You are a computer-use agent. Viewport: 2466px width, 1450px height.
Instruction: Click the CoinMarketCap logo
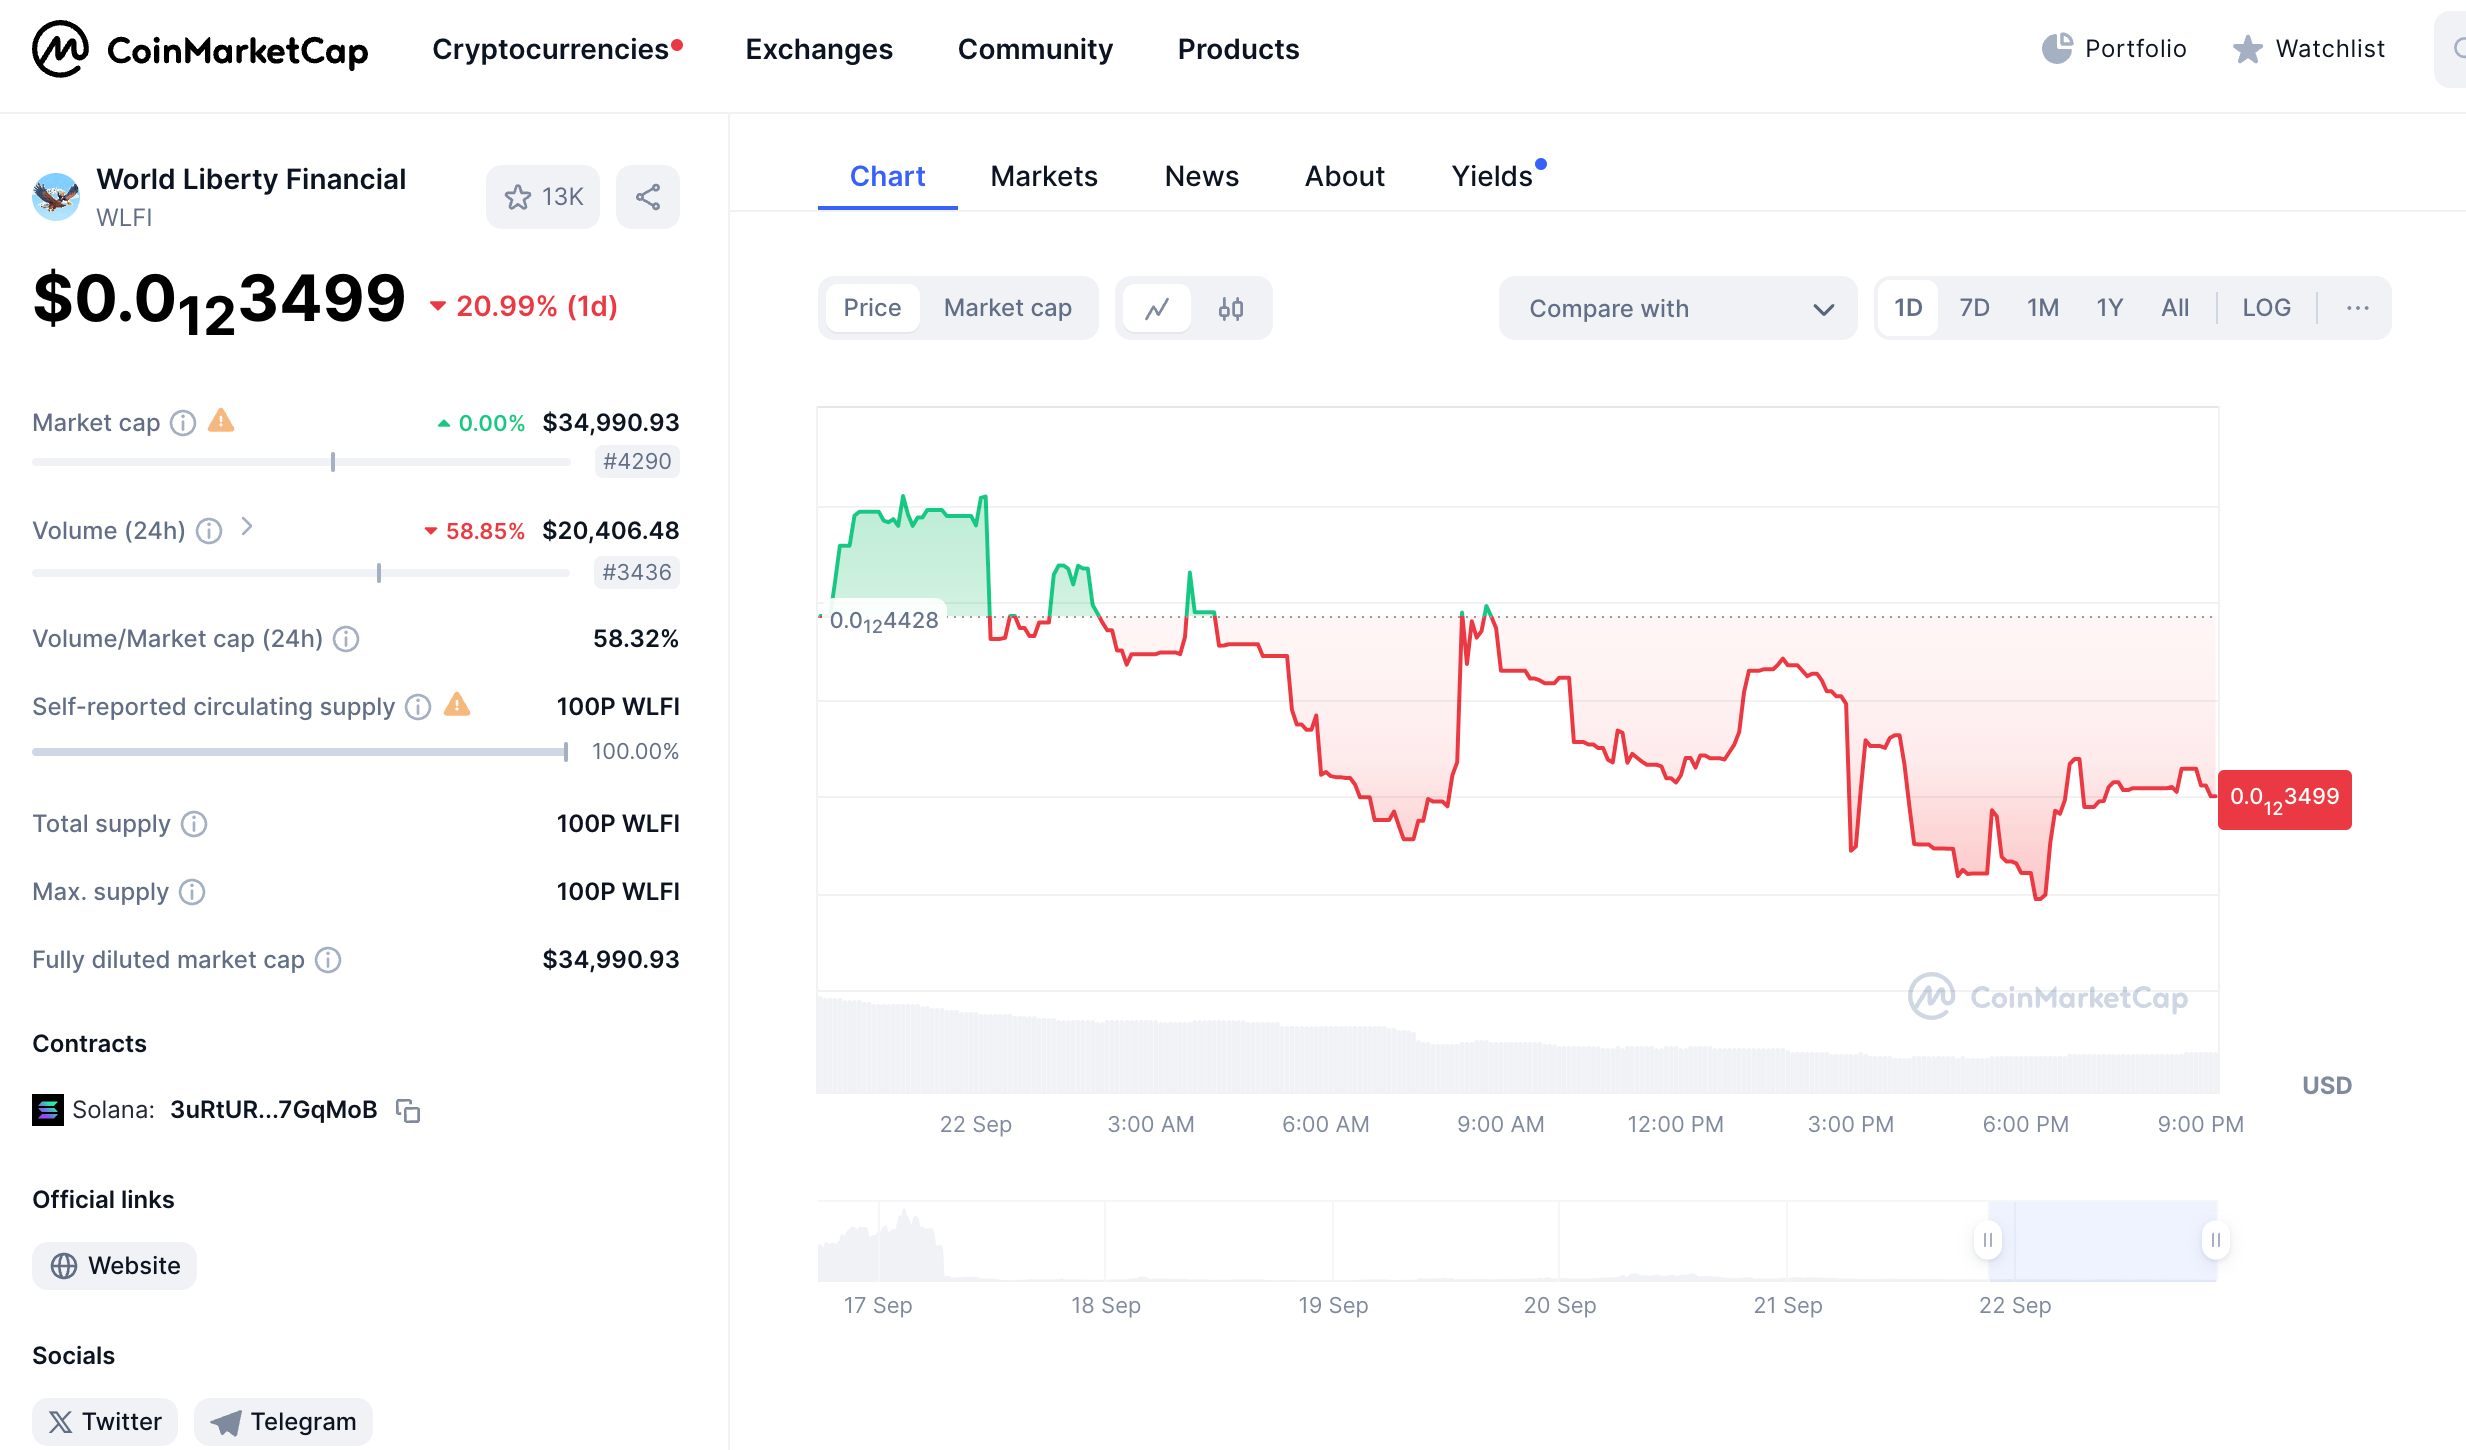click(200, 49)
